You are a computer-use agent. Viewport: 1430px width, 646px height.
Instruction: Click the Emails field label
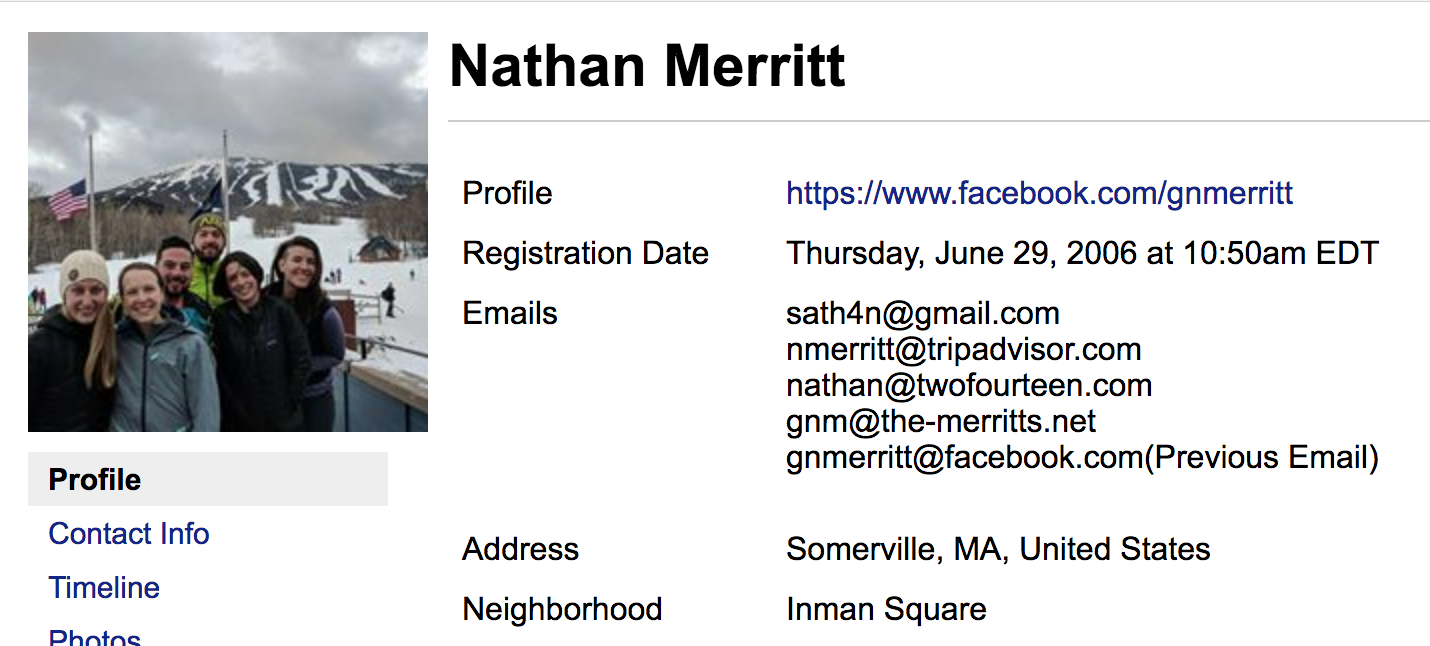point(510,313)
